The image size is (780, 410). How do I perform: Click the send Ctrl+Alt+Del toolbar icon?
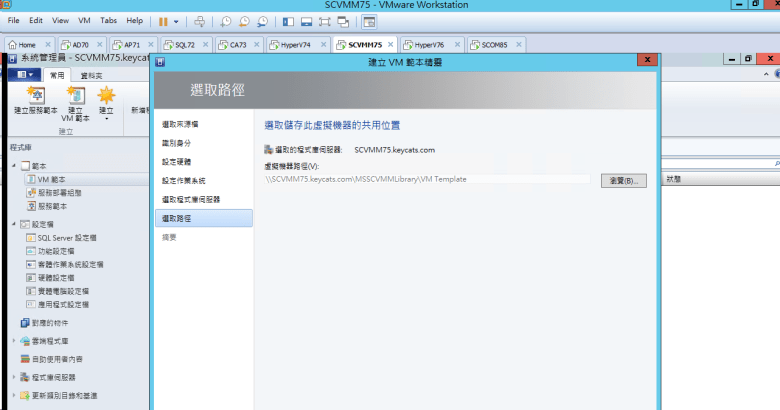point(199,20)
